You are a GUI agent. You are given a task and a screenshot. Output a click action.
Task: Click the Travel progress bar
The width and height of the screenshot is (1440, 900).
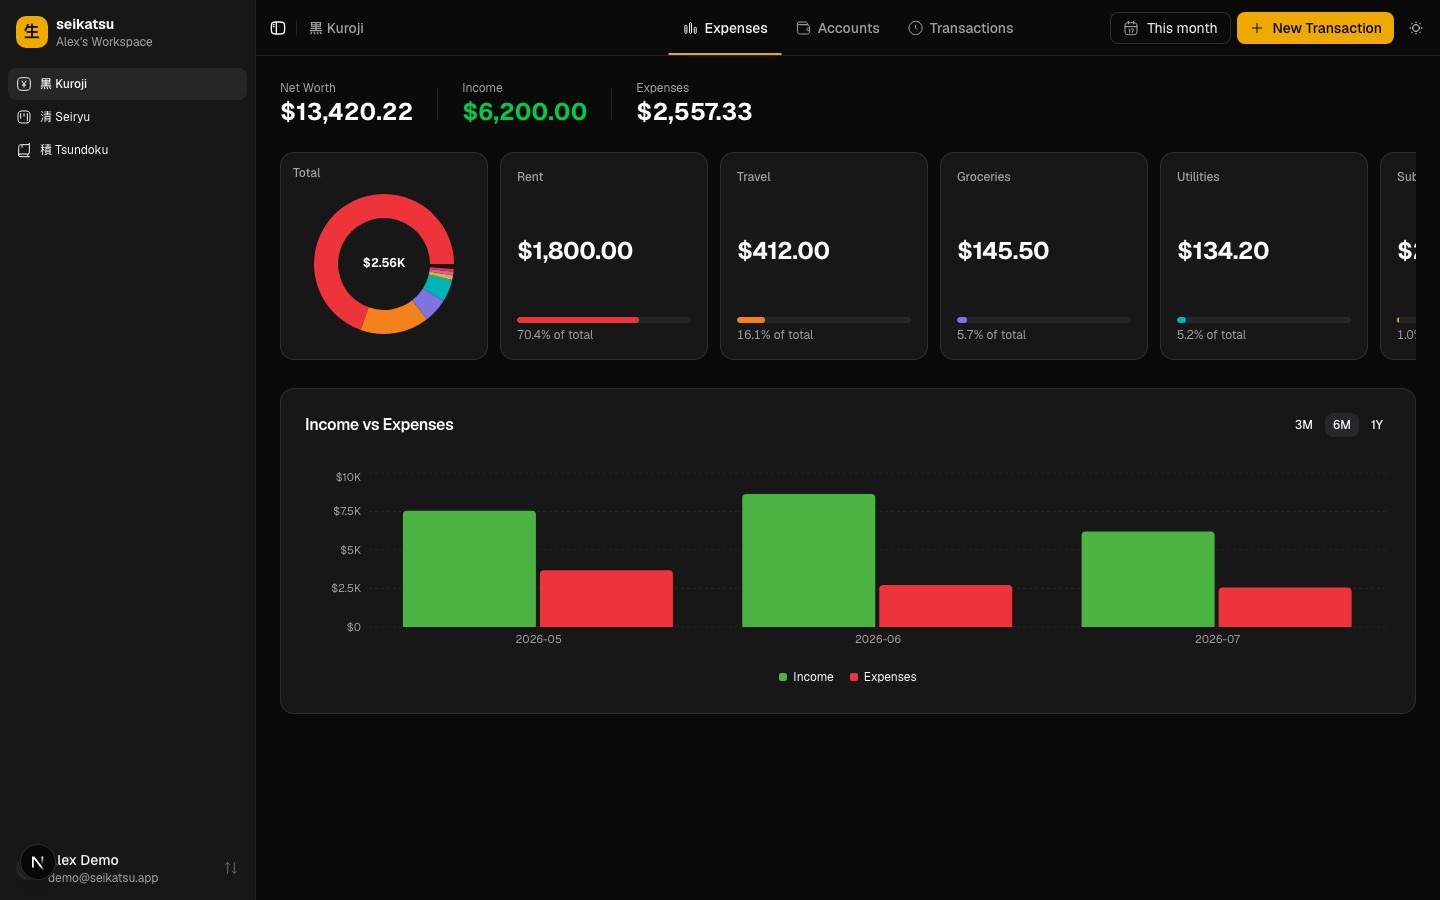click(x=824, y=320)
